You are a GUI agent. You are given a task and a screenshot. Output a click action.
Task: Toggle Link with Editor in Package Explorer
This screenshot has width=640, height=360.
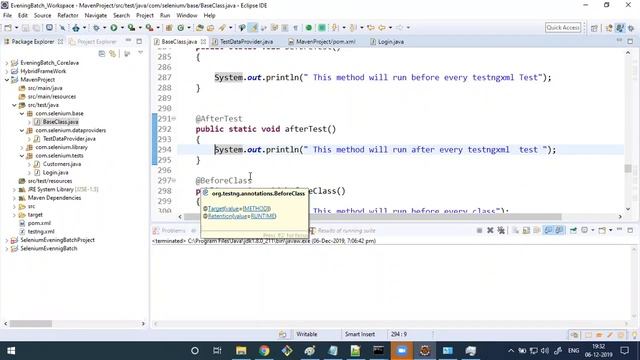[113, 53]
